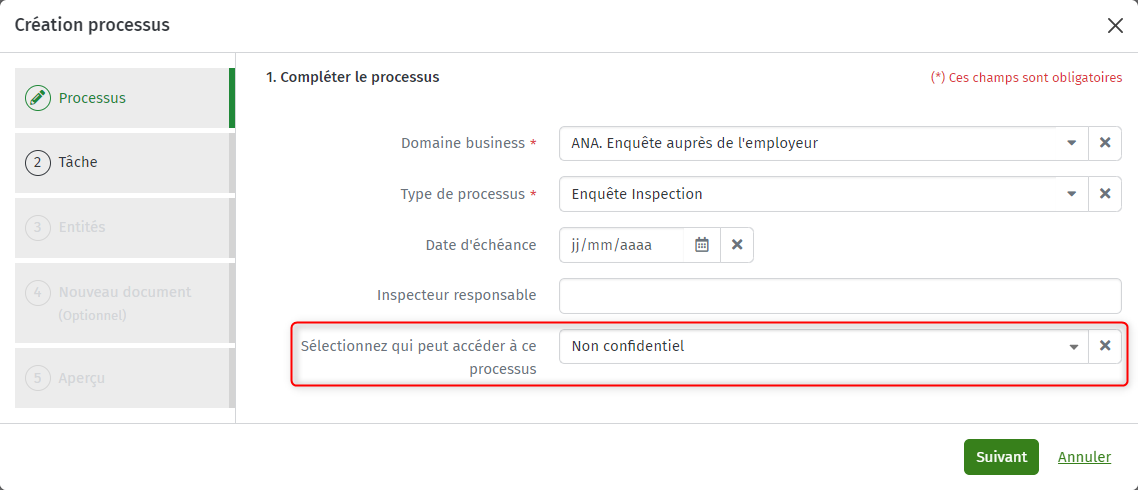1138x490 pixels.
Task: Click the Annuler link
Action: point(1084,457)
